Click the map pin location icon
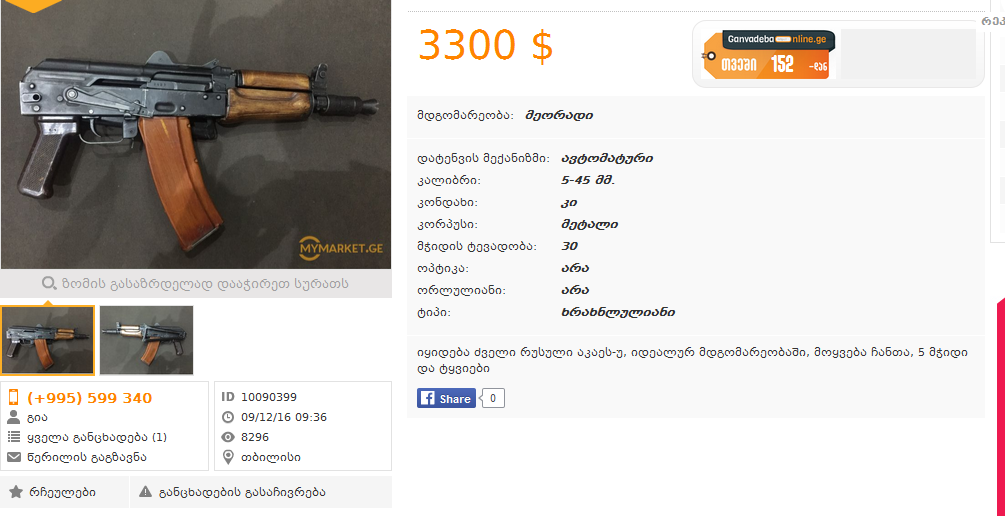This screenshot has height=516, width=1005. (x=228, y=457)
